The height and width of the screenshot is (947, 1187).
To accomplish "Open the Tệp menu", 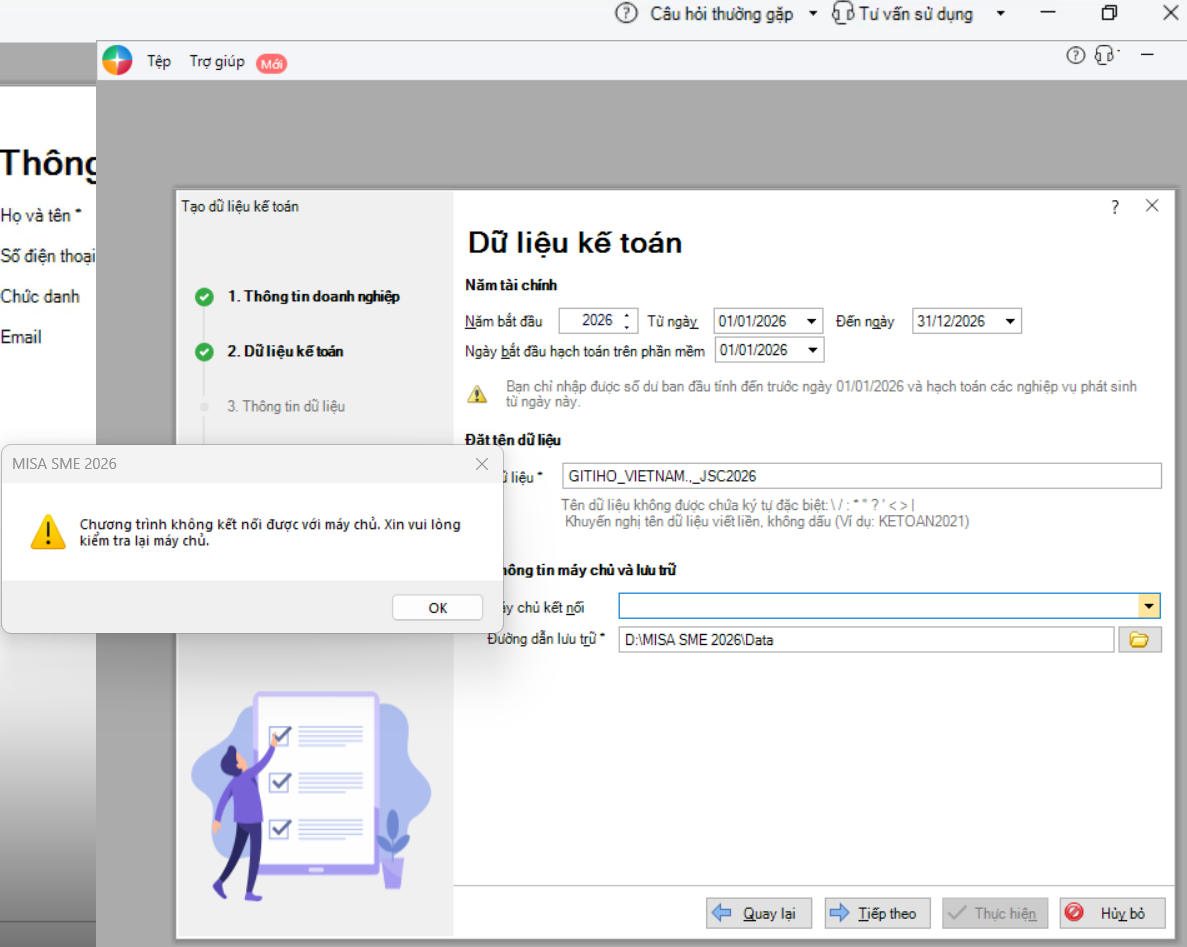I will [x=159, y=61].
